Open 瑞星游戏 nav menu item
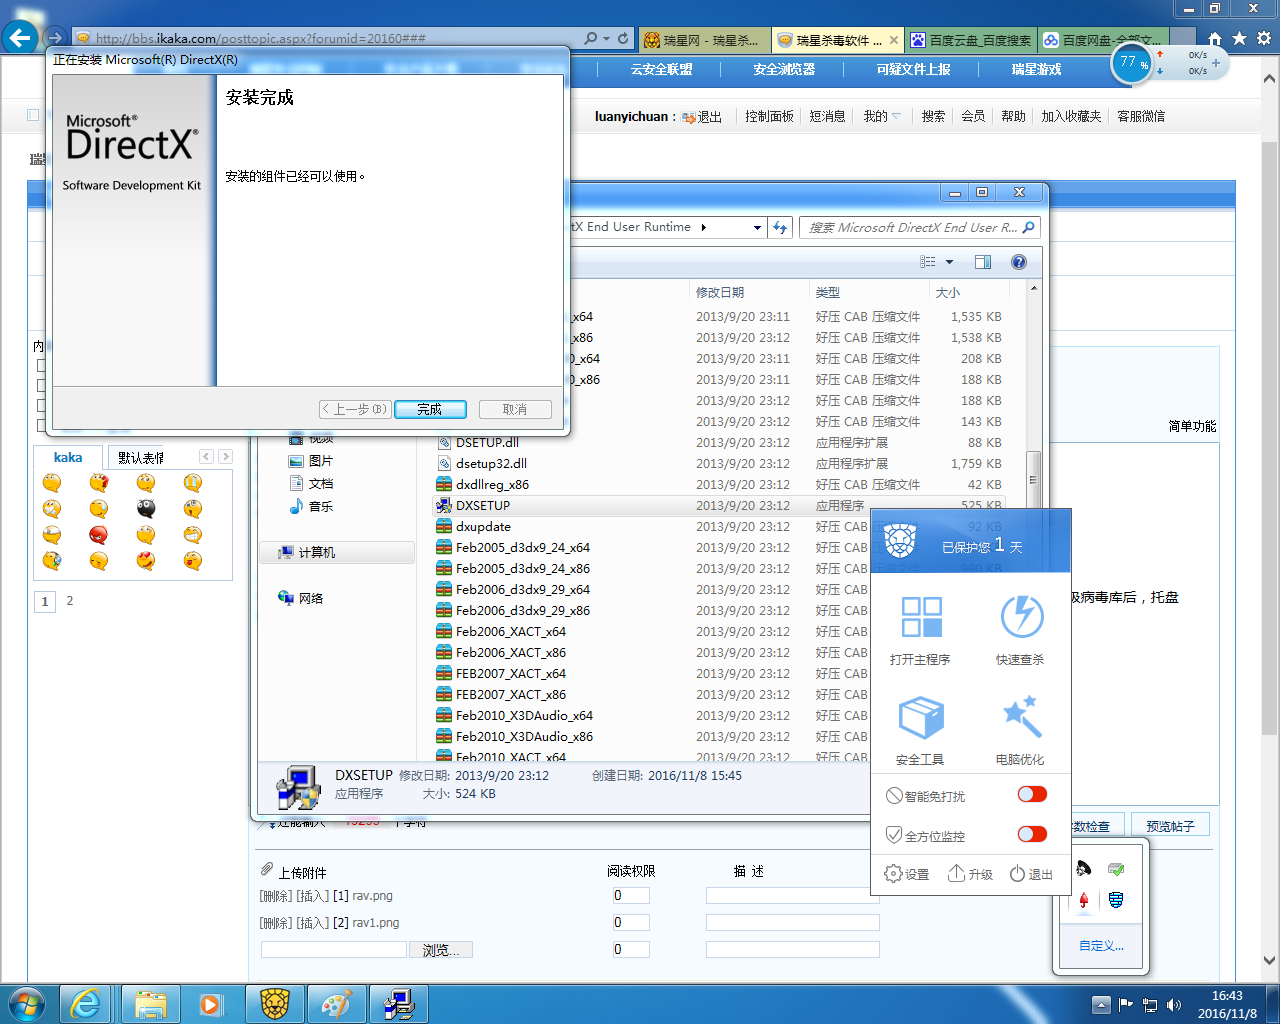The image size is (1280, 1024). (1036, 70)
